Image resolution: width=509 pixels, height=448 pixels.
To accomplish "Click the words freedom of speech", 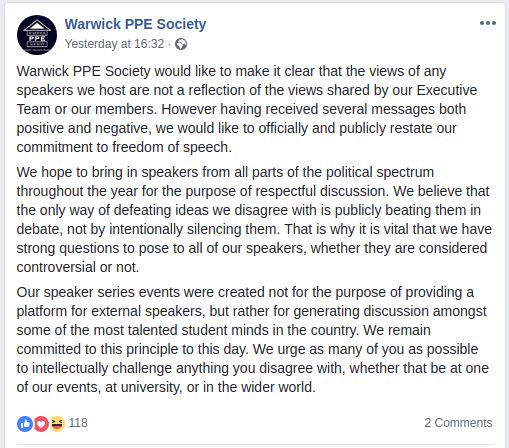I will pos(171,147).
